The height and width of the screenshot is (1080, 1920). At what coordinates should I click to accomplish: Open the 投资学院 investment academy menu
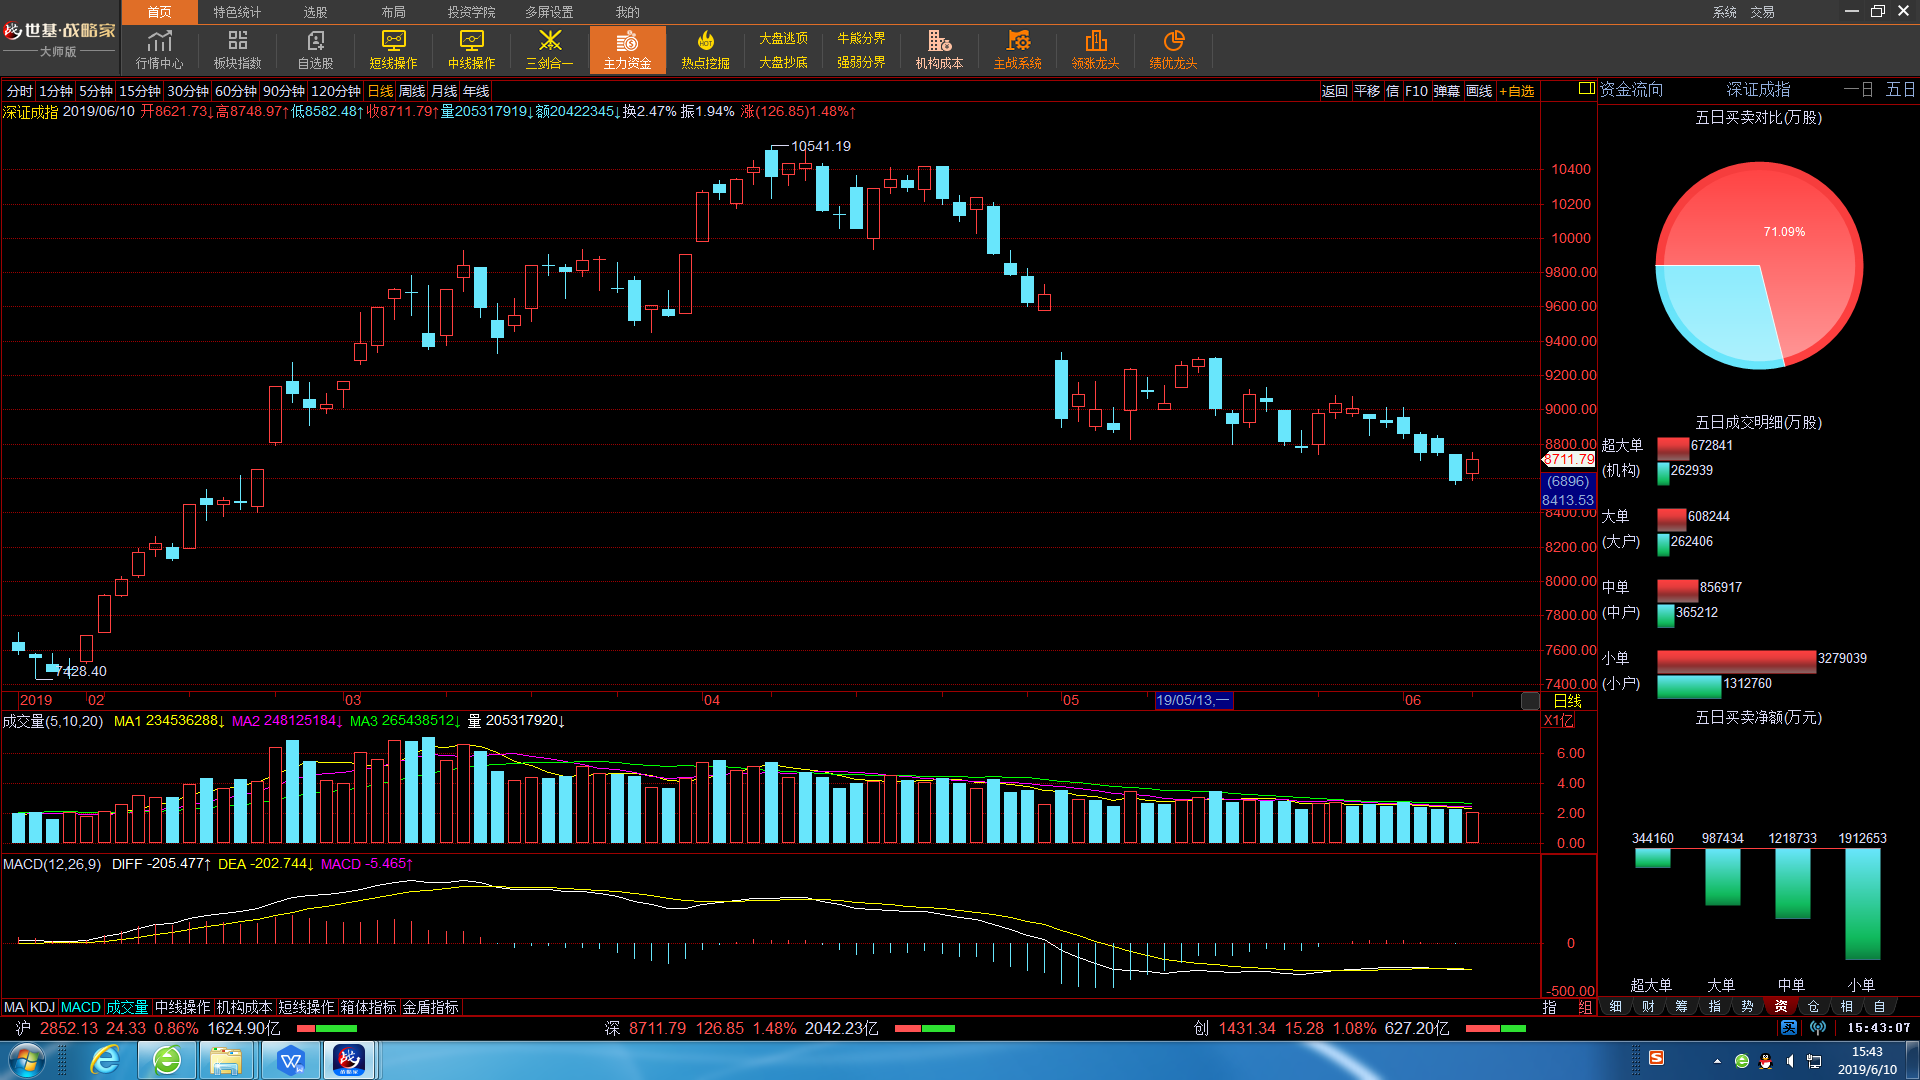tap(471, 12)
